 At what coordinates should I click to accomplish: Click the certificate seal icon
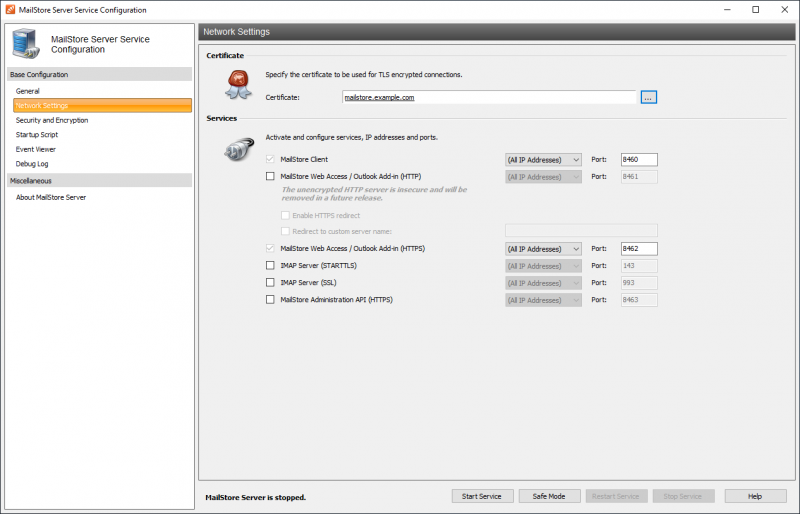238,85
